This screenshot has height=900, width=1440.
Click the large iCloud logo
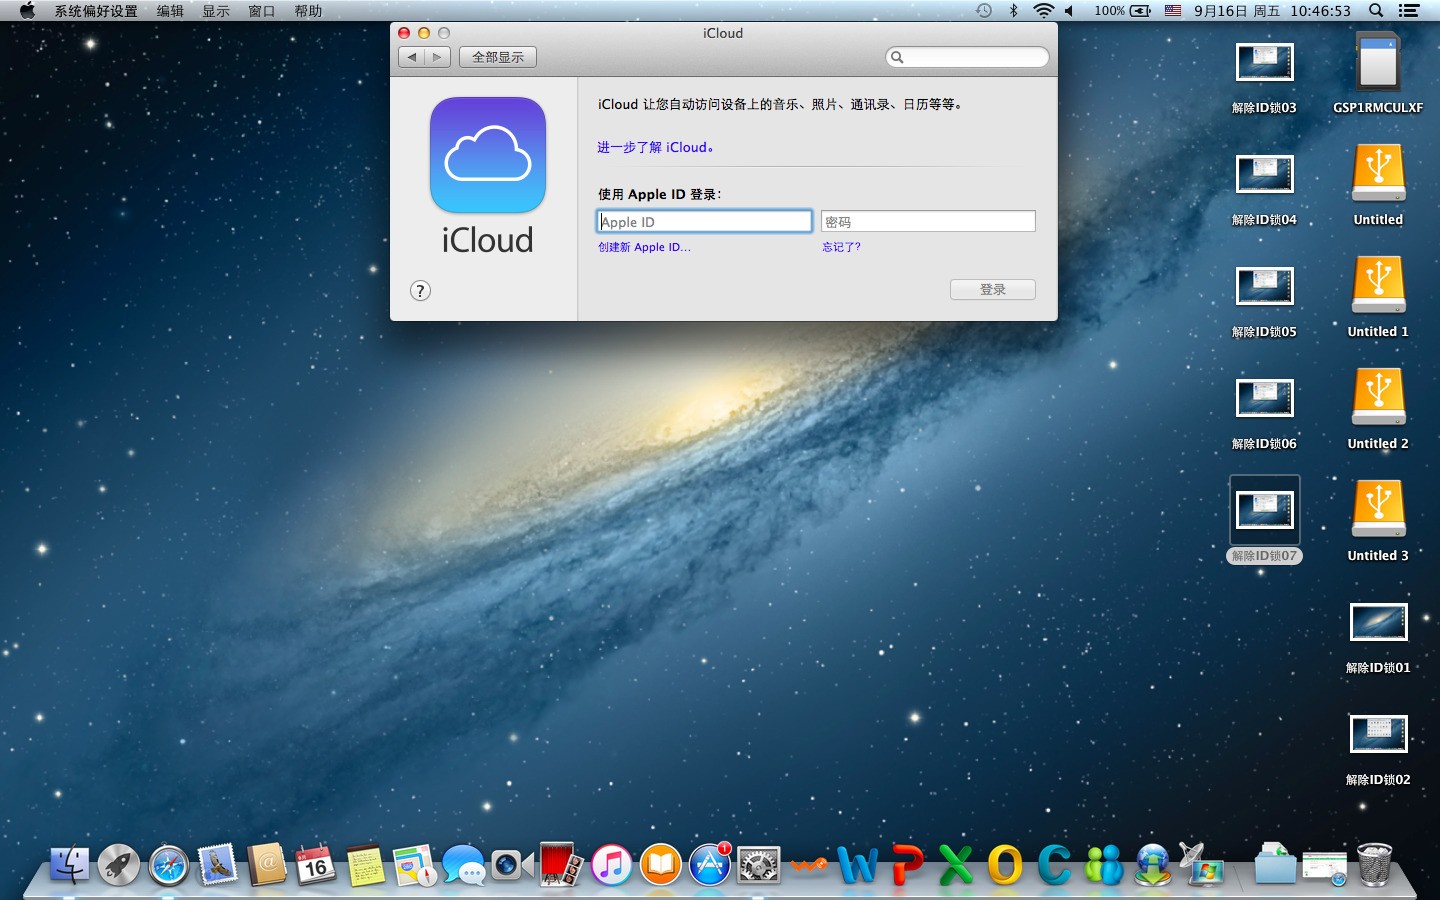488,155
